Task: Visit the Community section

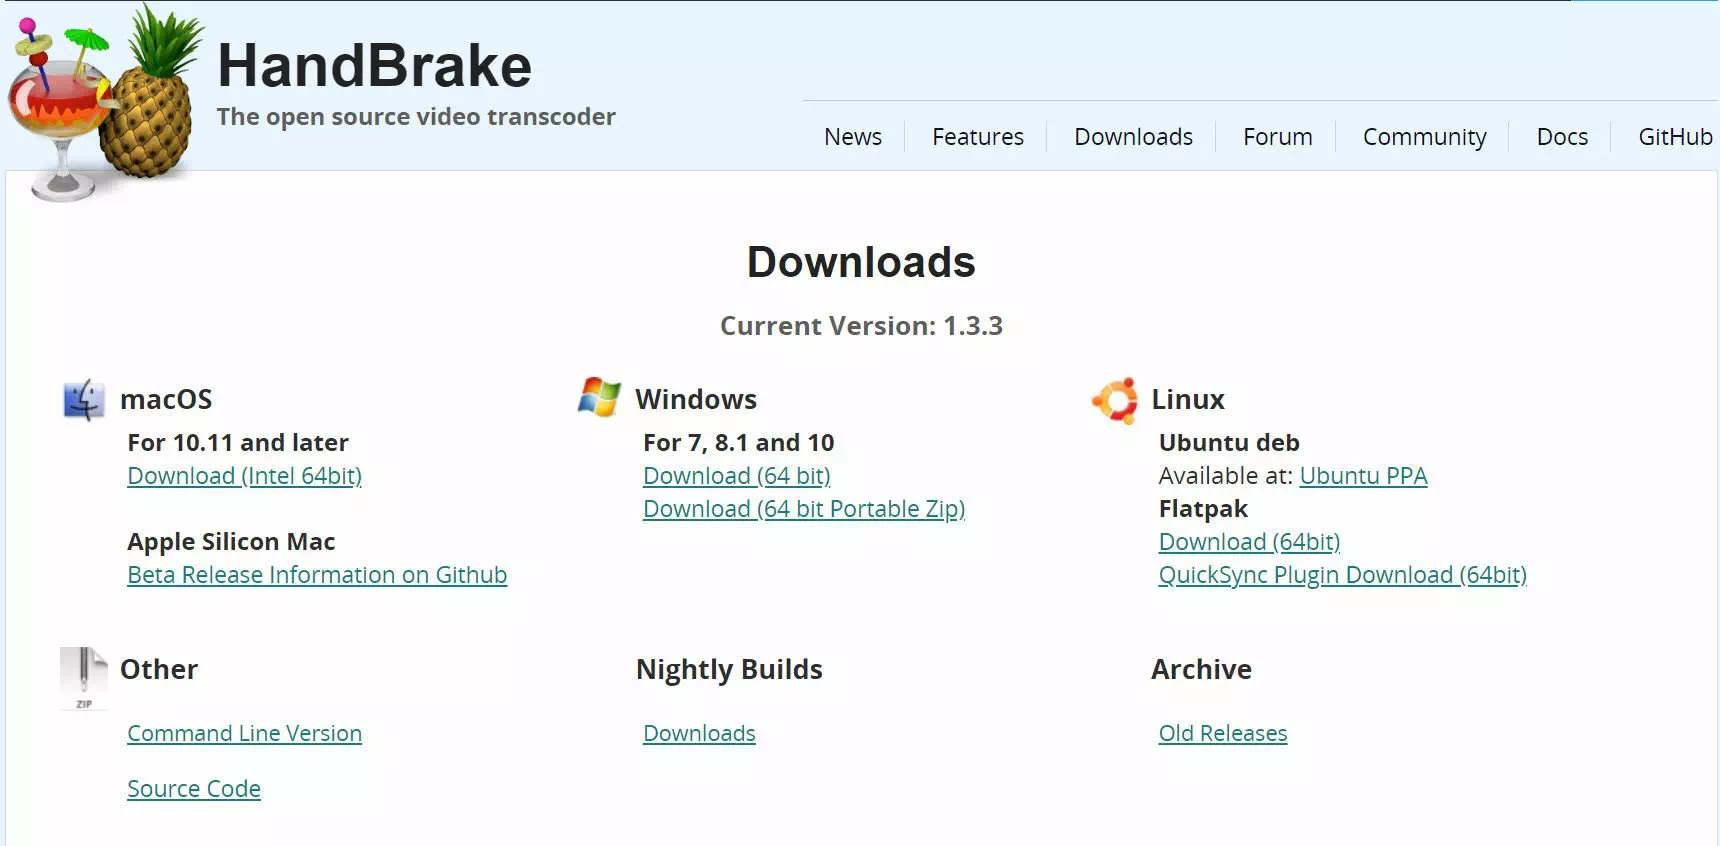Action: tap(1424, 137)
